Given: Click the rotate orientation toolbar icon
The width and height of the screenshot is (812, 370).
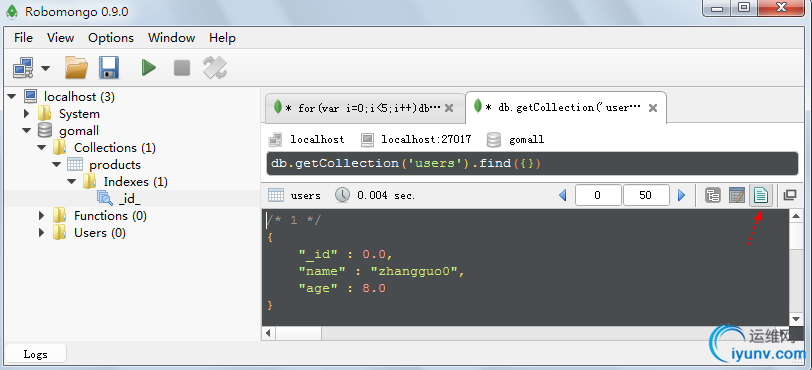Looking at the screenshot, I should [x=214, y=68].
